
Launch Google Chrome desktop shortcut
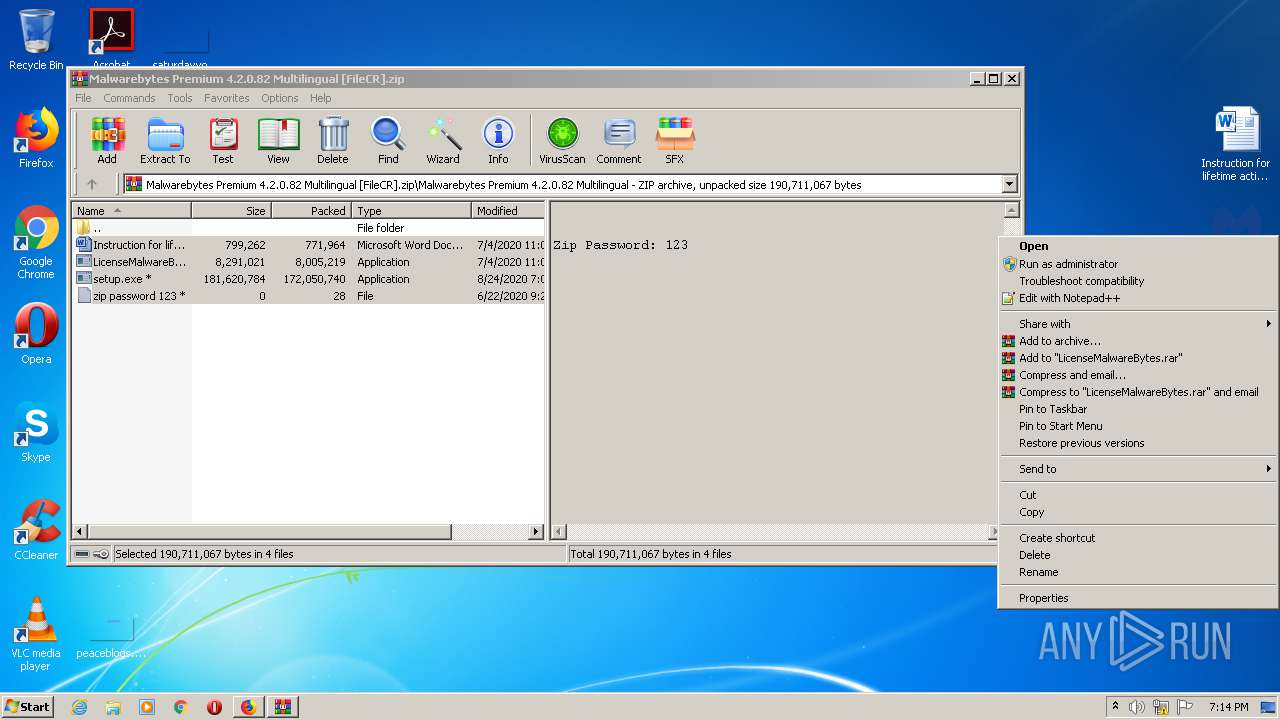point(36,243)
